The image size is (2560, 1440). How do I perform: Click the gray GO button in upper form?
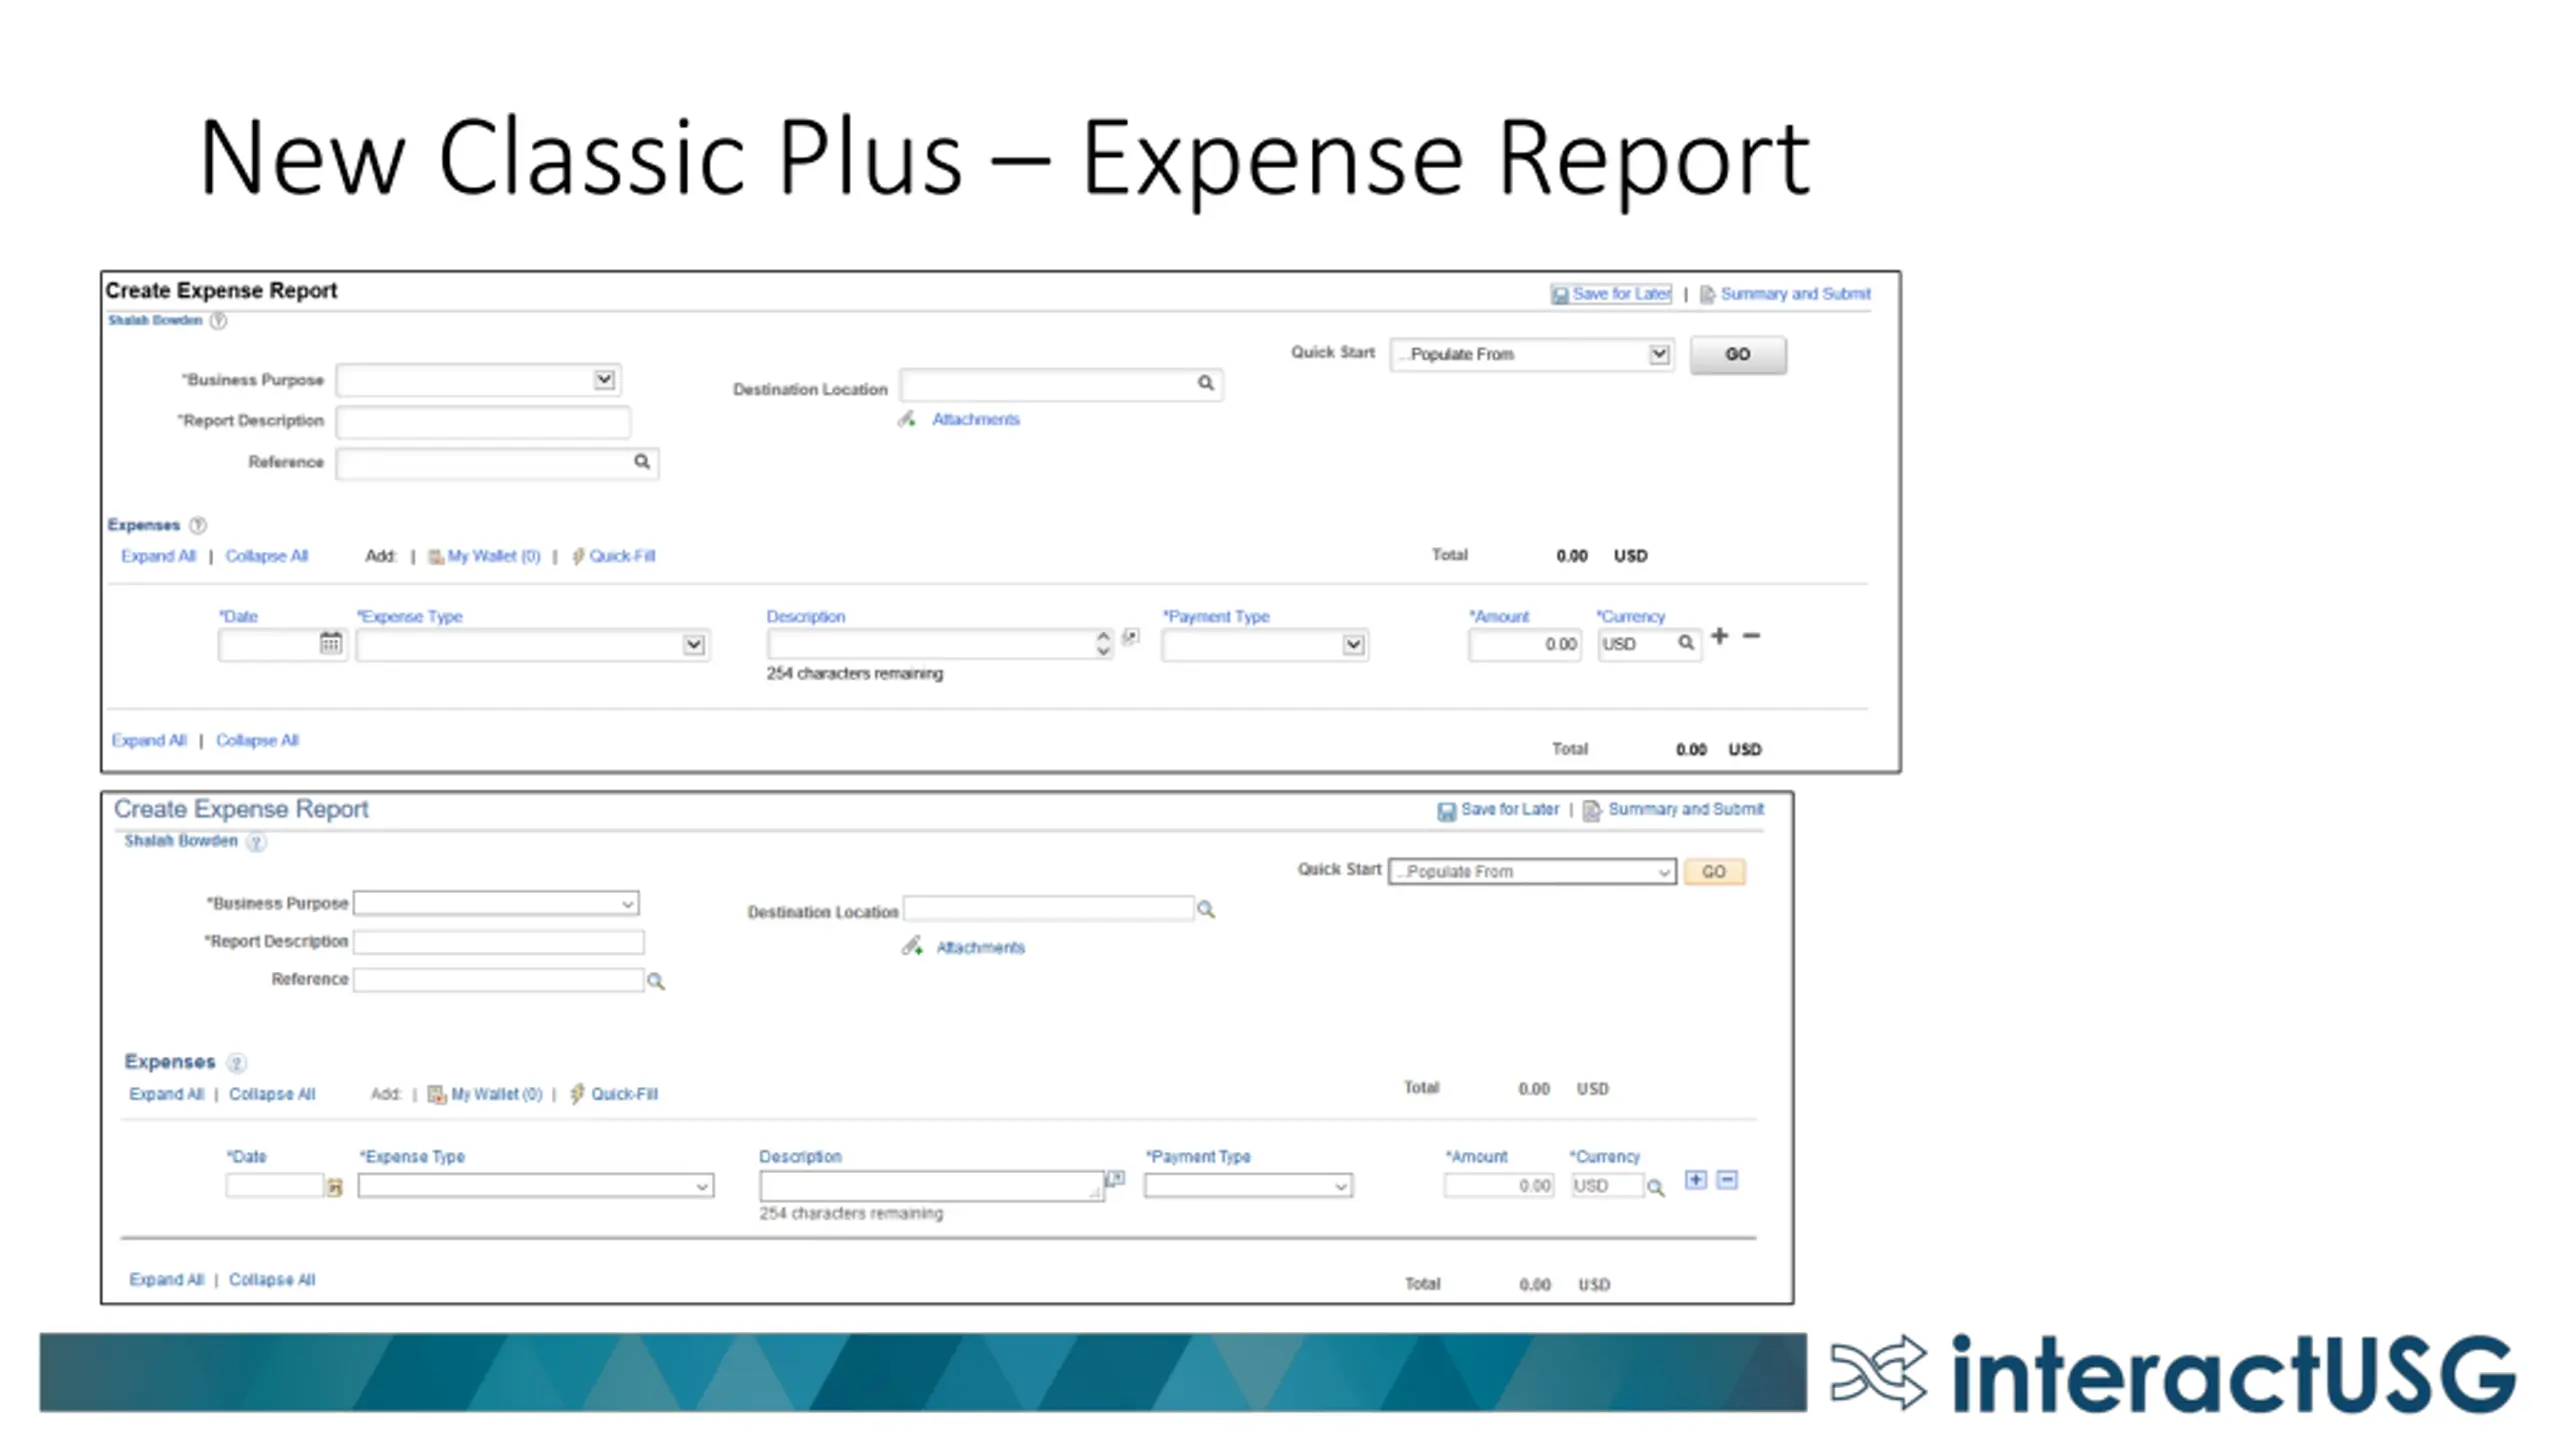pos(1738,355)
